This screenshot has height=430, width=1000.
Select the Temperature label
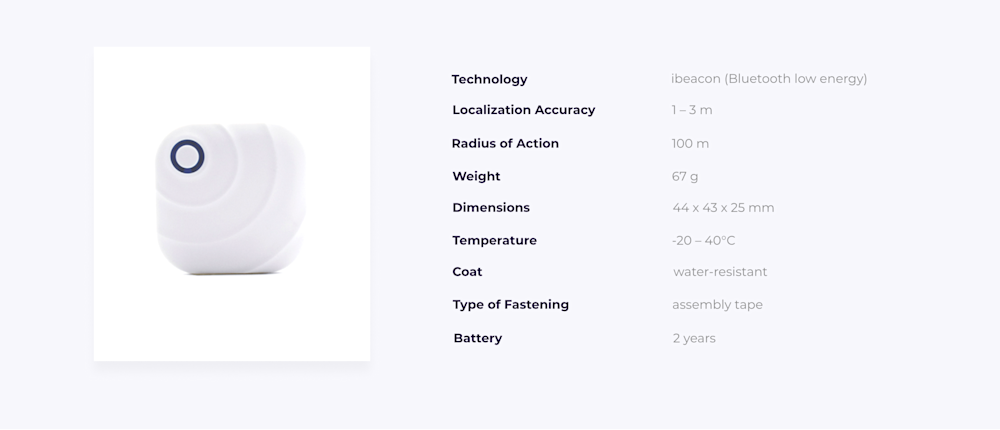pos(494,241)
